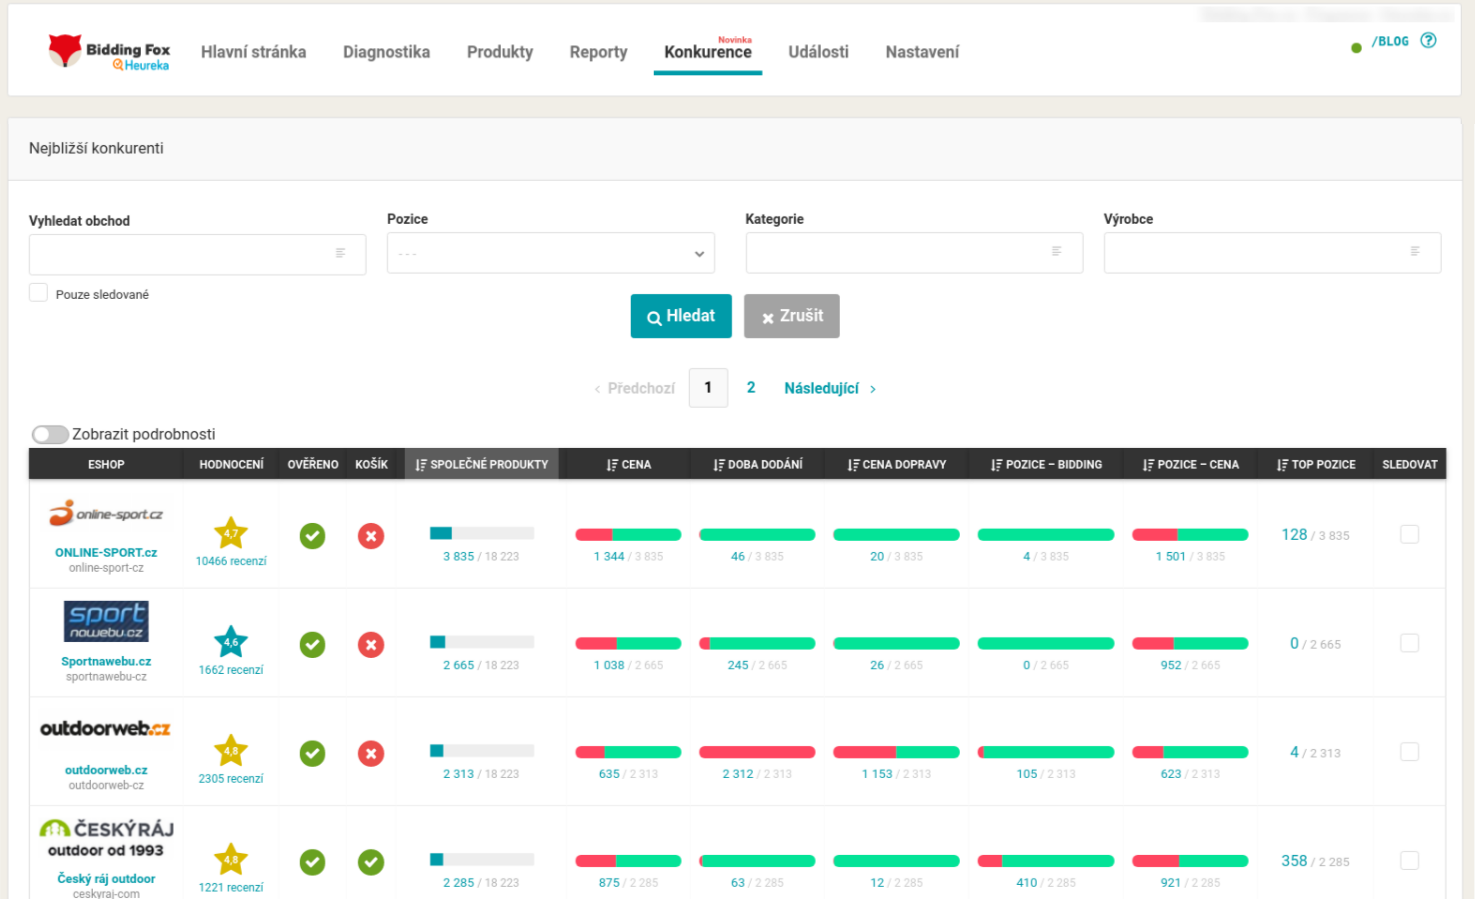Click the green cart check icon for Český ráj outdoor
Image resolution: width=1475 pixels, height=899 pixels.
point(371,862)
